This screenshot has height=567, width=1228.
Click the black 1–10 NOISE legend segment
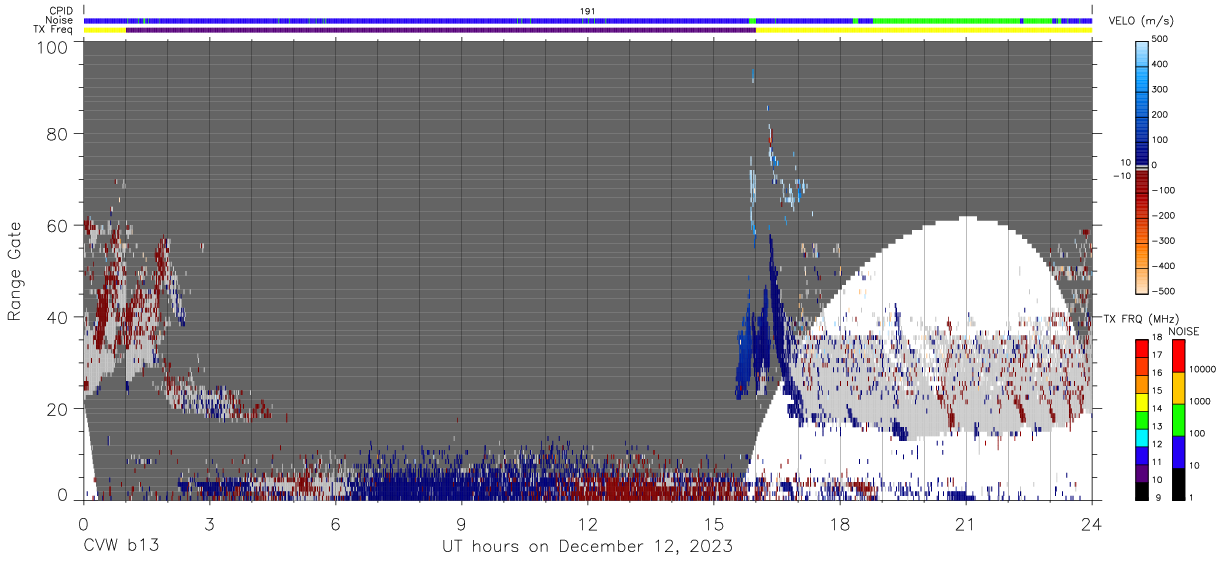[1178, 484]
